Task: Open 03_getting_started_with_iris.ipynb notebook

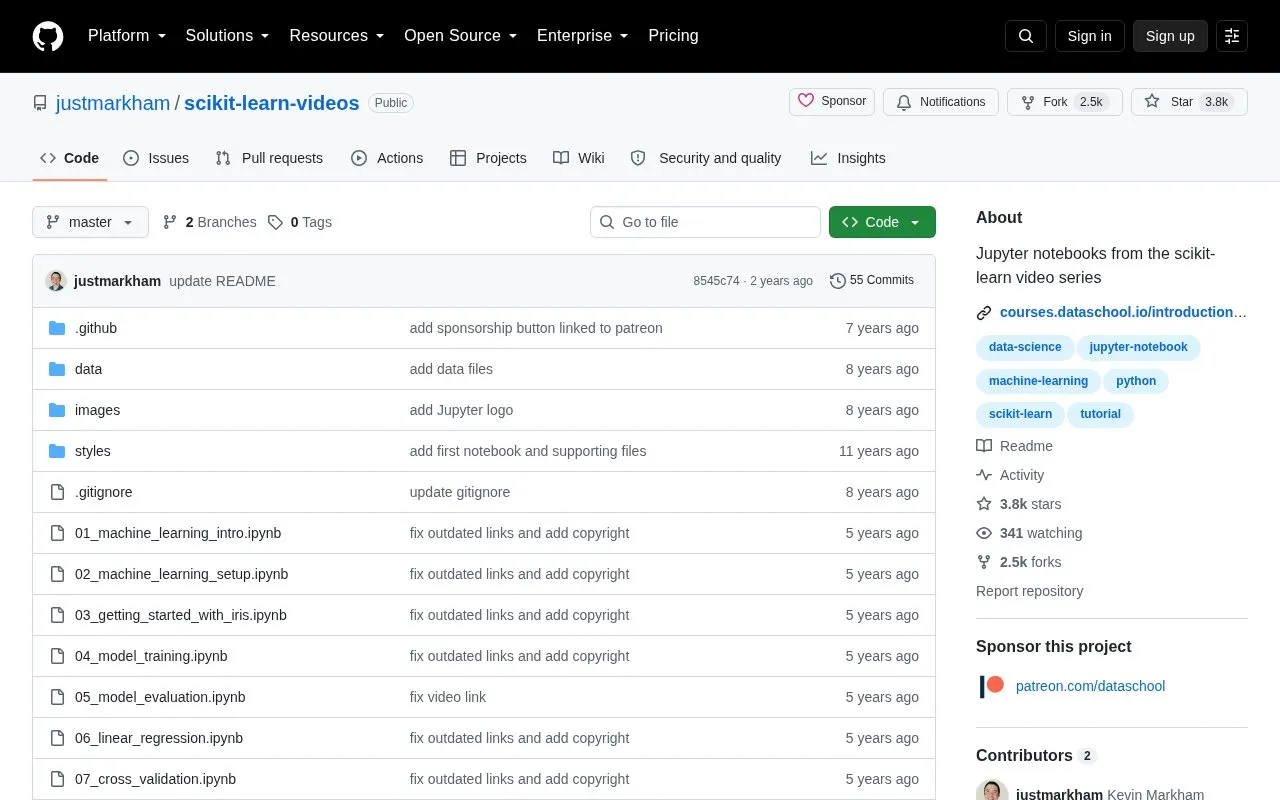Action: coord(181,615)
